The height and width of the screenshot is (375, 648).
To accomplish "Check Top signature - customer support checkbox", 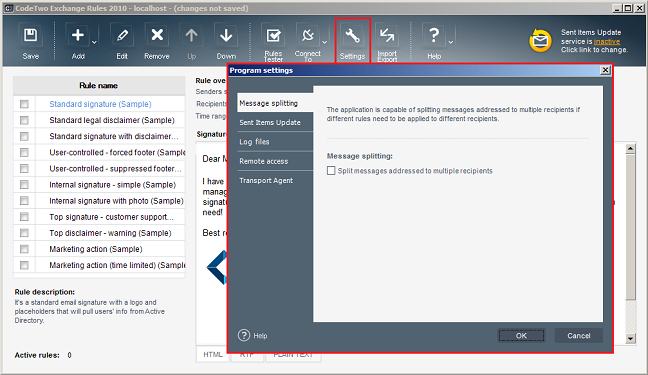I will coord(24,217).
